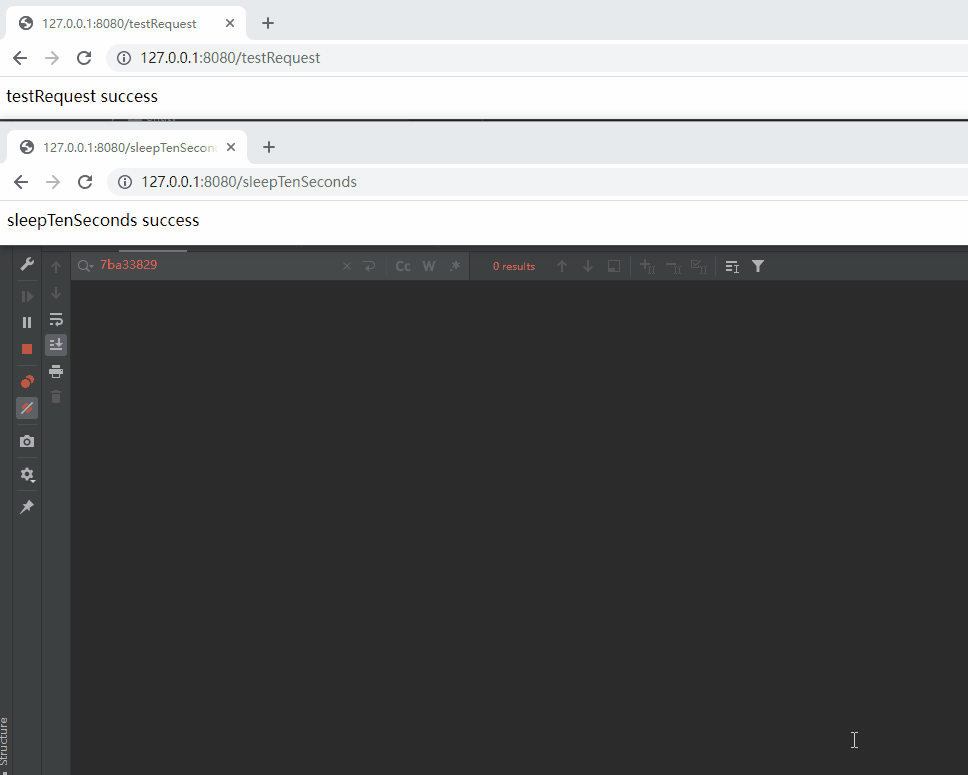The image size is (968, 775).
Task: Print console output
Action: coord(56,371)
